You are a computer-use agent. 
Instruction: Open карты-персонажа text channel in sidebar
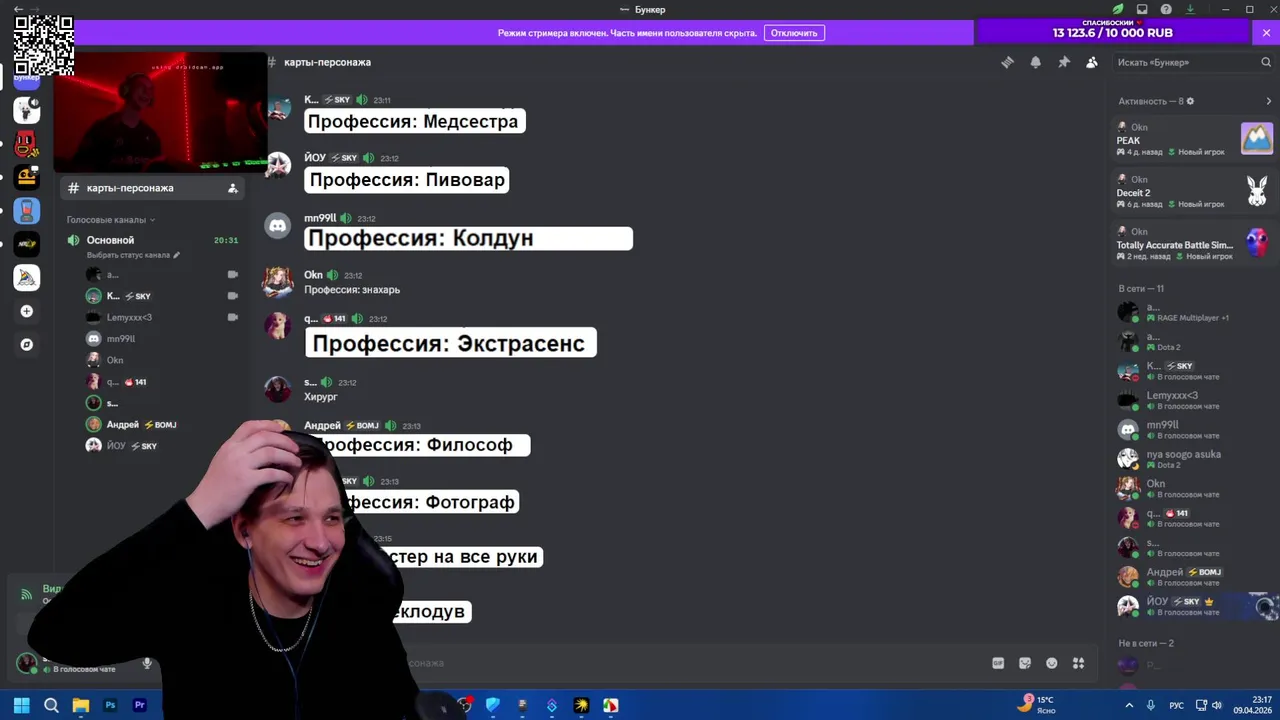click(152, 188)
